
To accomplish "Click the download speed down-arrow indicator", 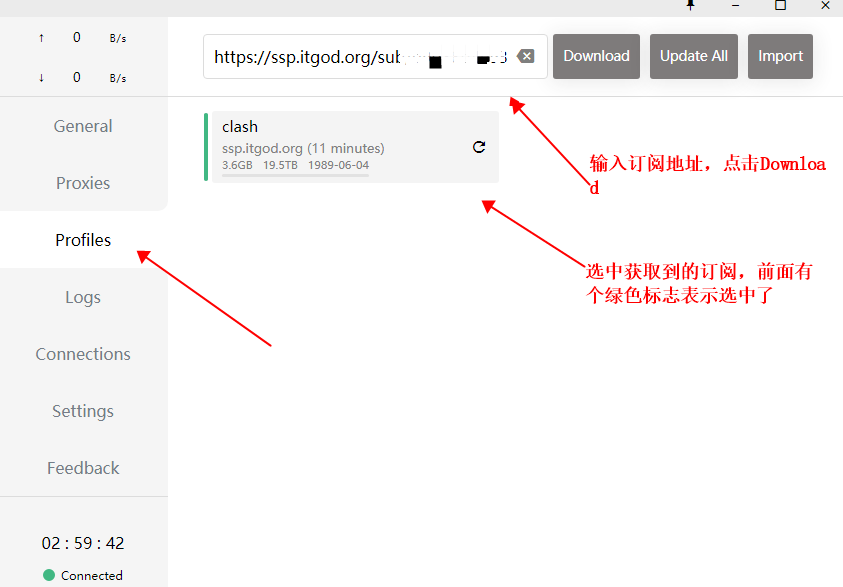I will [x=41, y=77].
